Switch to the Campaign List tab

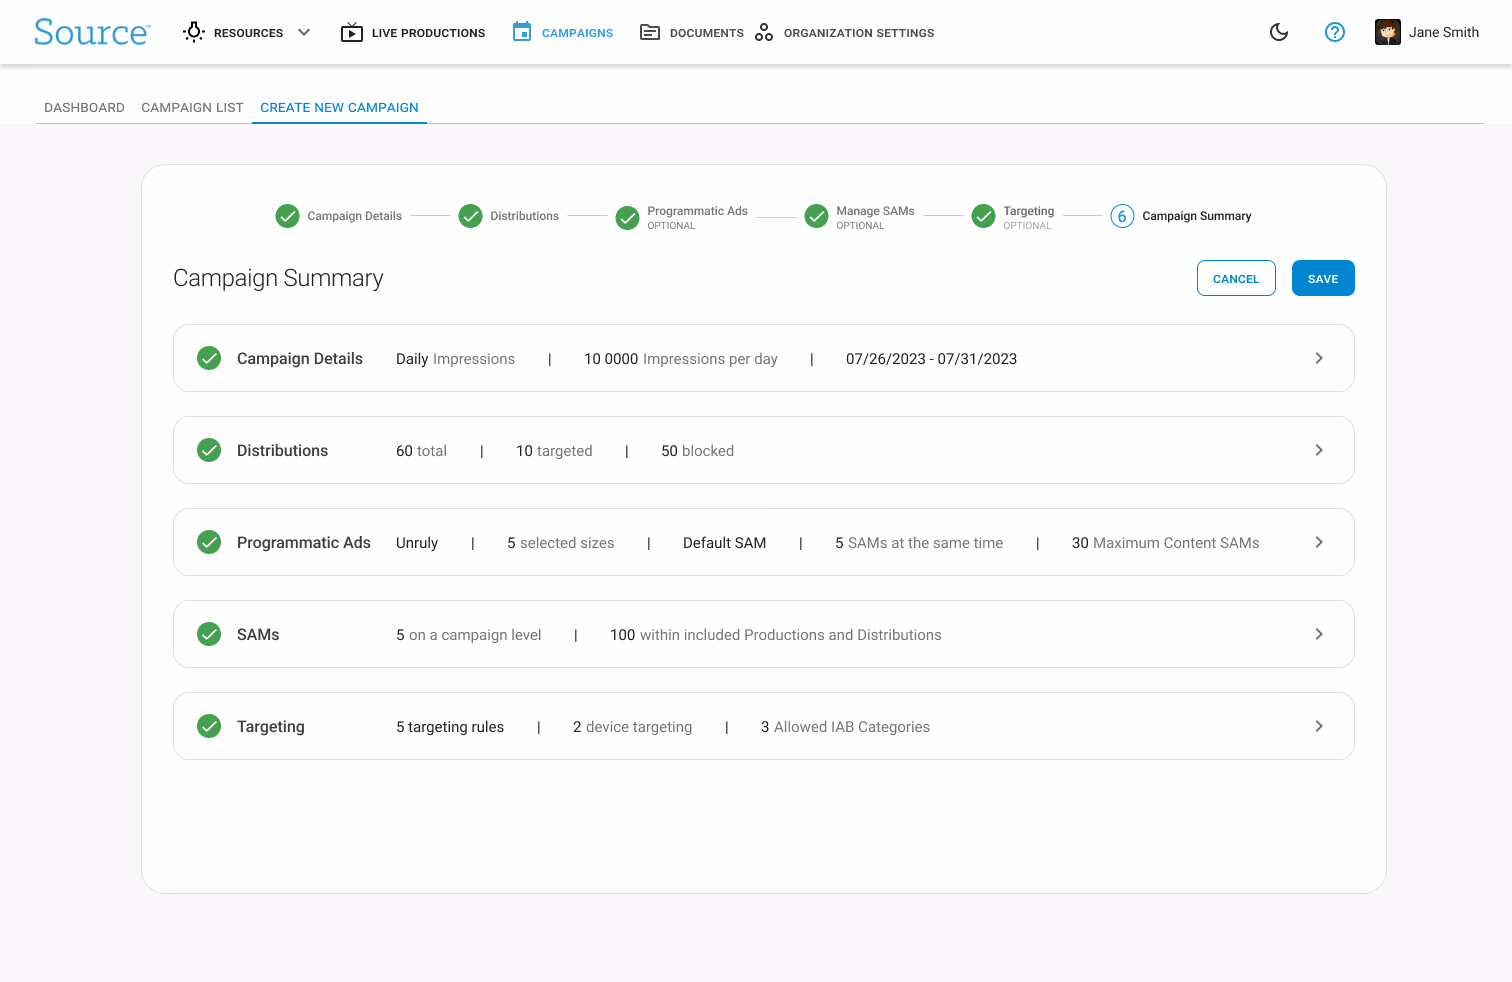tap(192, 107)
